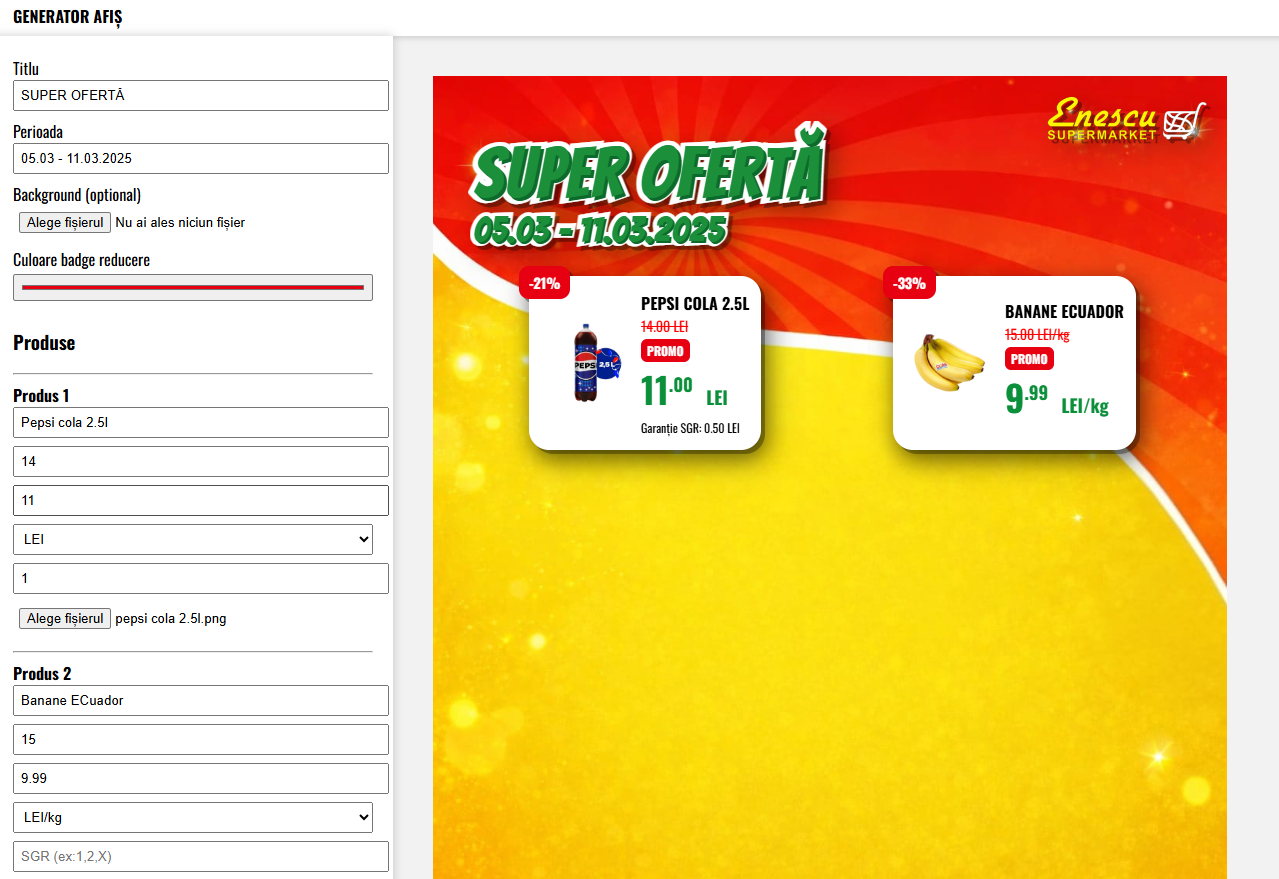Click Produs 1 new price field 11

coord(200,501)
